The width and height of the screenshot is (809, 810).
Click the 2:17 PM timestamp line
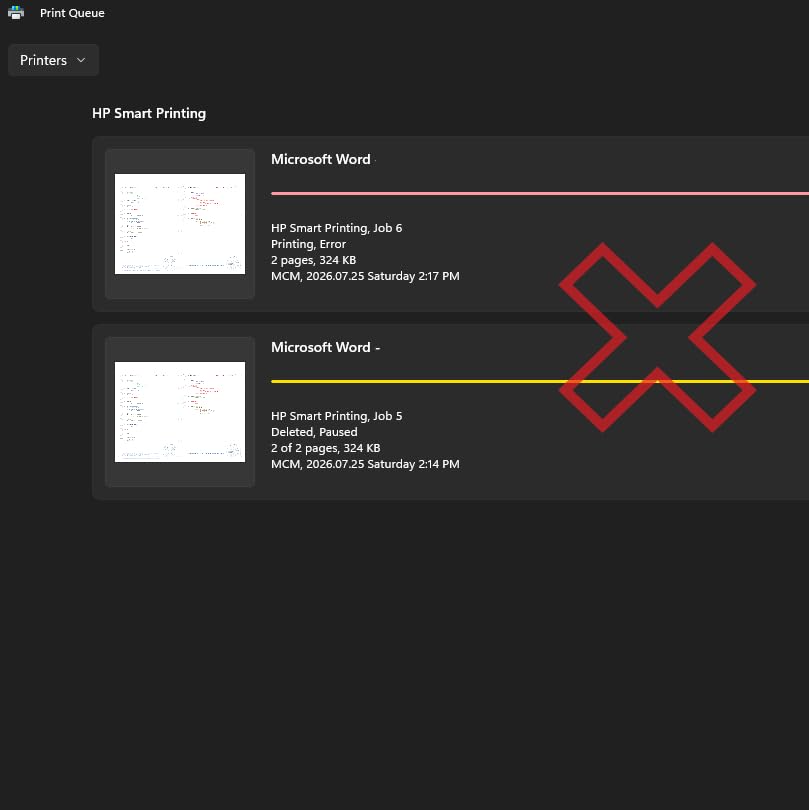click(x=365, y=276)
